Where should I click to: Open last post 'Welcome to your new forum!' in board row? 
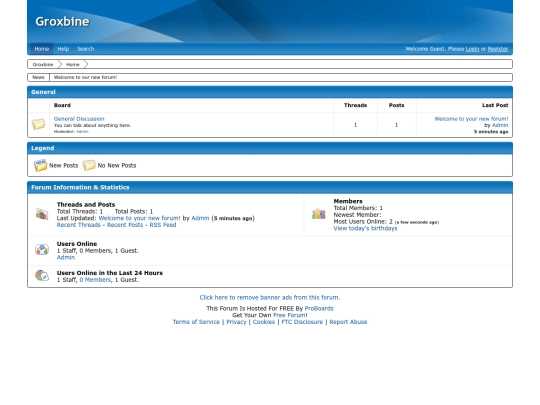coord(471,119)
